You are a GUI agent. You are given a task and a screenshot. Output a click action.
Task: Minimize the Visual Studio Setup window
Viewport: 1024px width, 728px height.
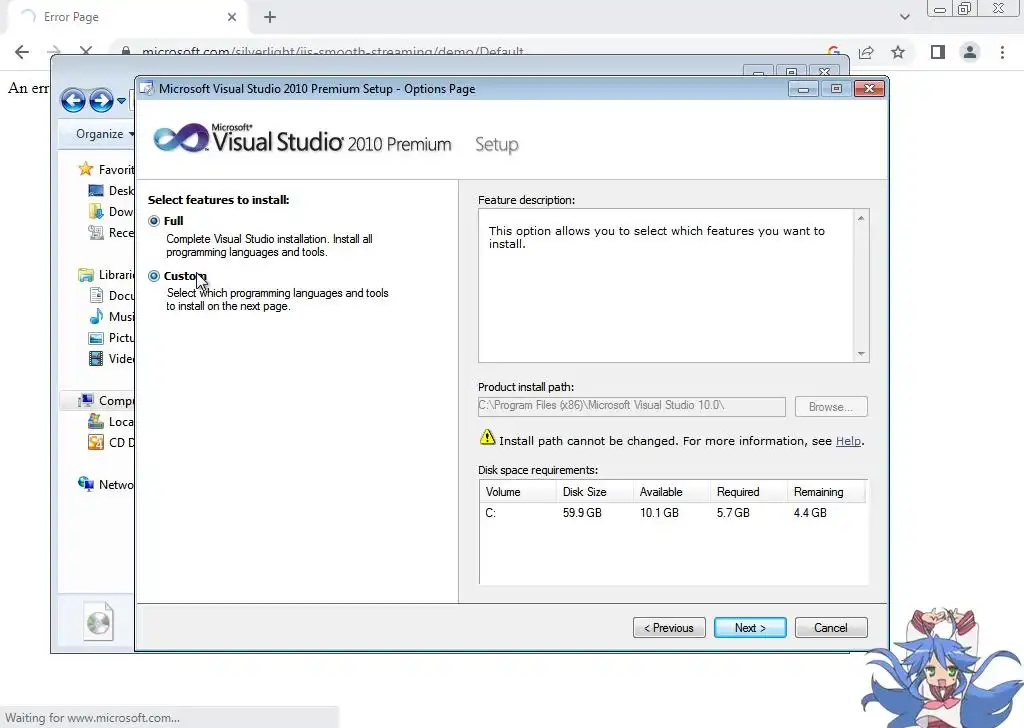[803, 89]
